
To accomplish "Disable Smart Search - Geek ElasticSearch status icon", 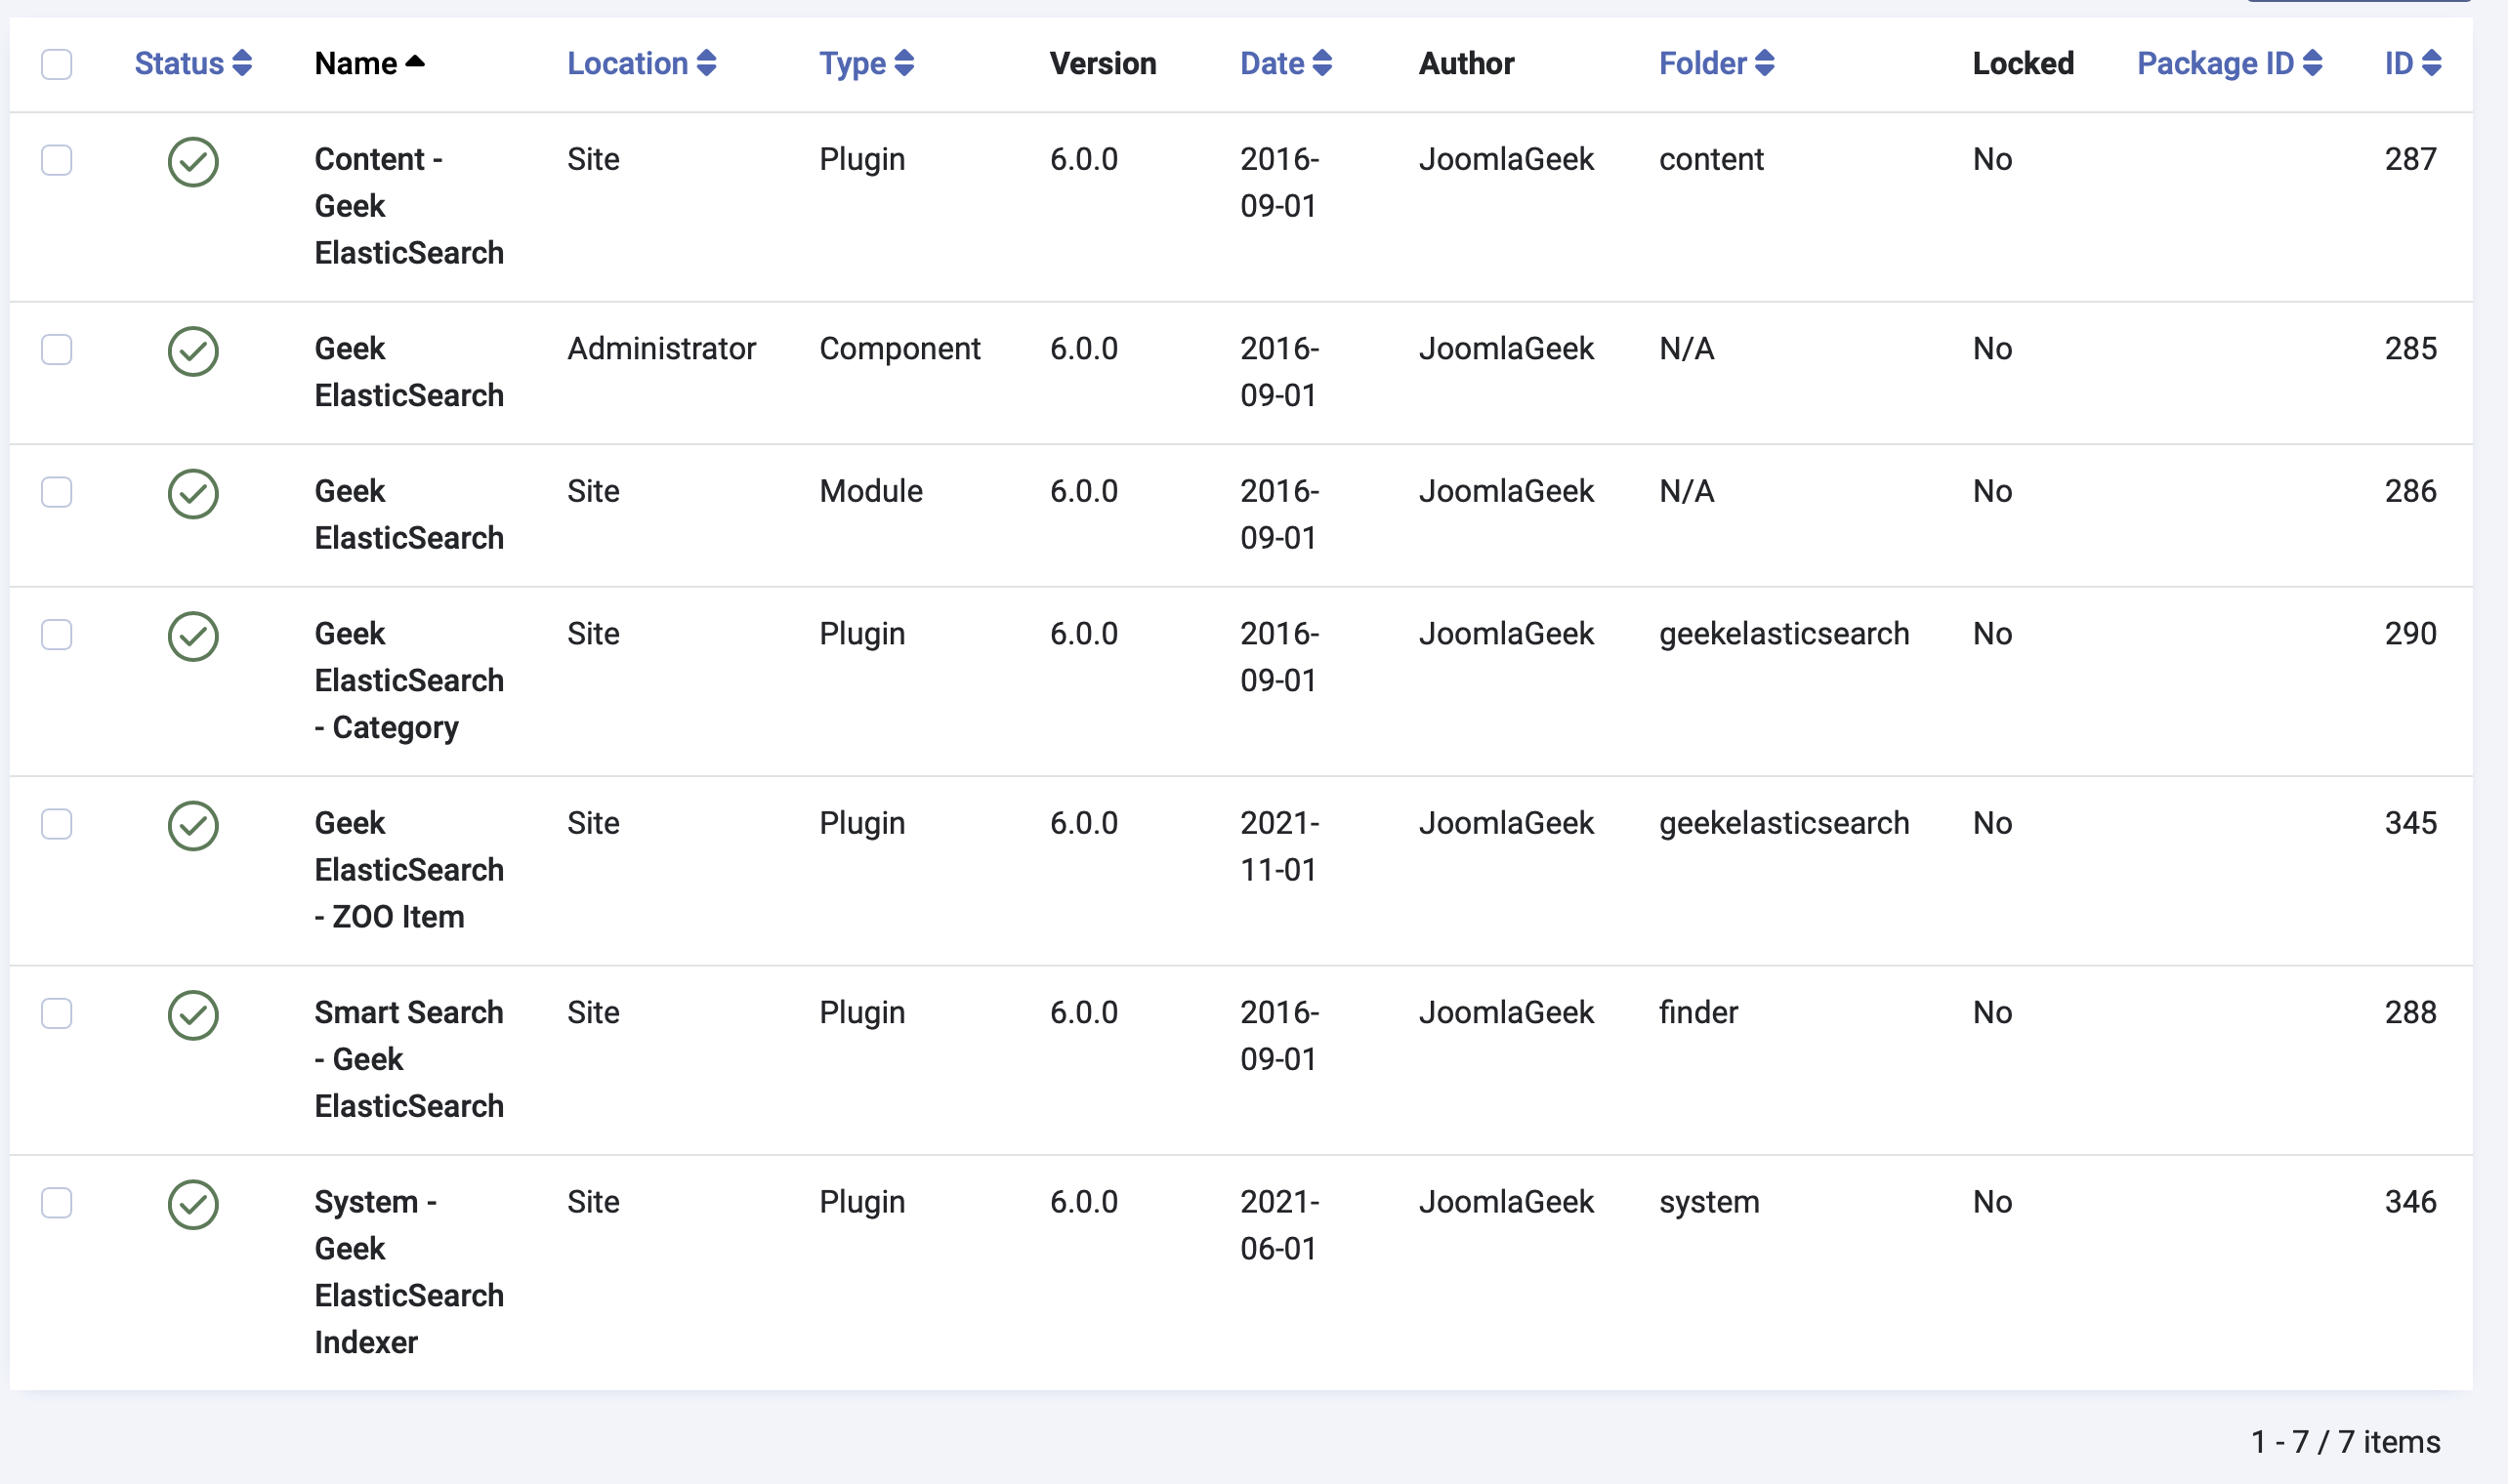I will tap(193, 1015).
